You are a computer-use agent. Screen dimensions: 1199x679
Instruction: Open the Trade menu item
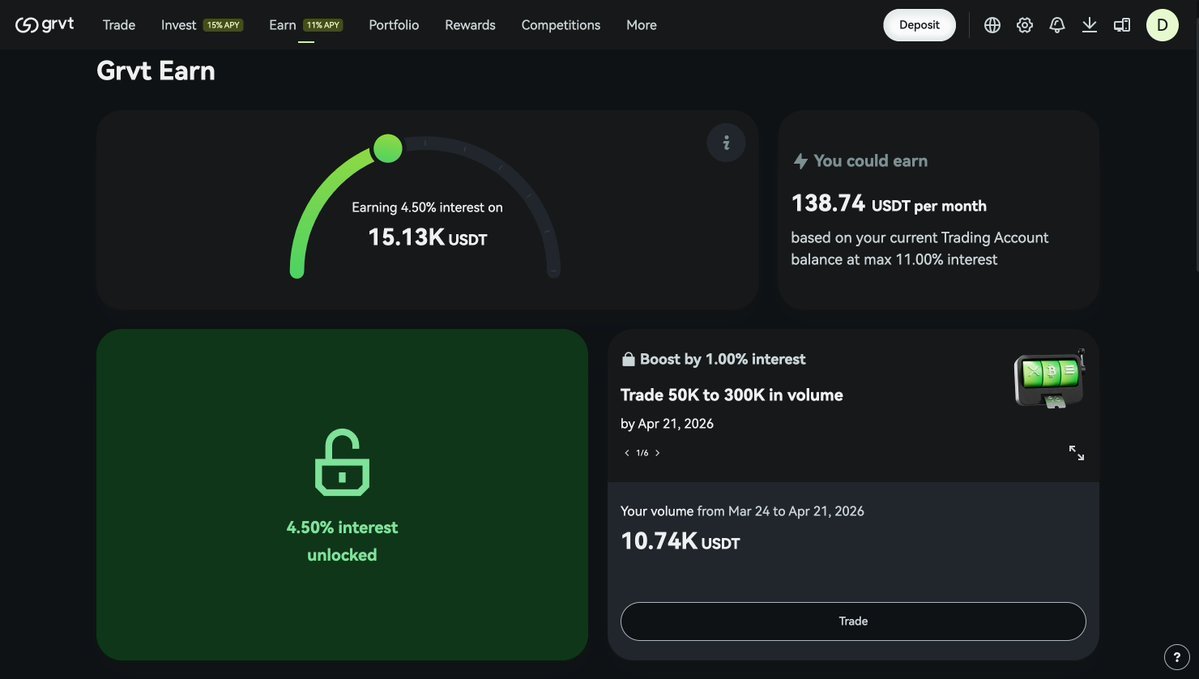point(119,25)
